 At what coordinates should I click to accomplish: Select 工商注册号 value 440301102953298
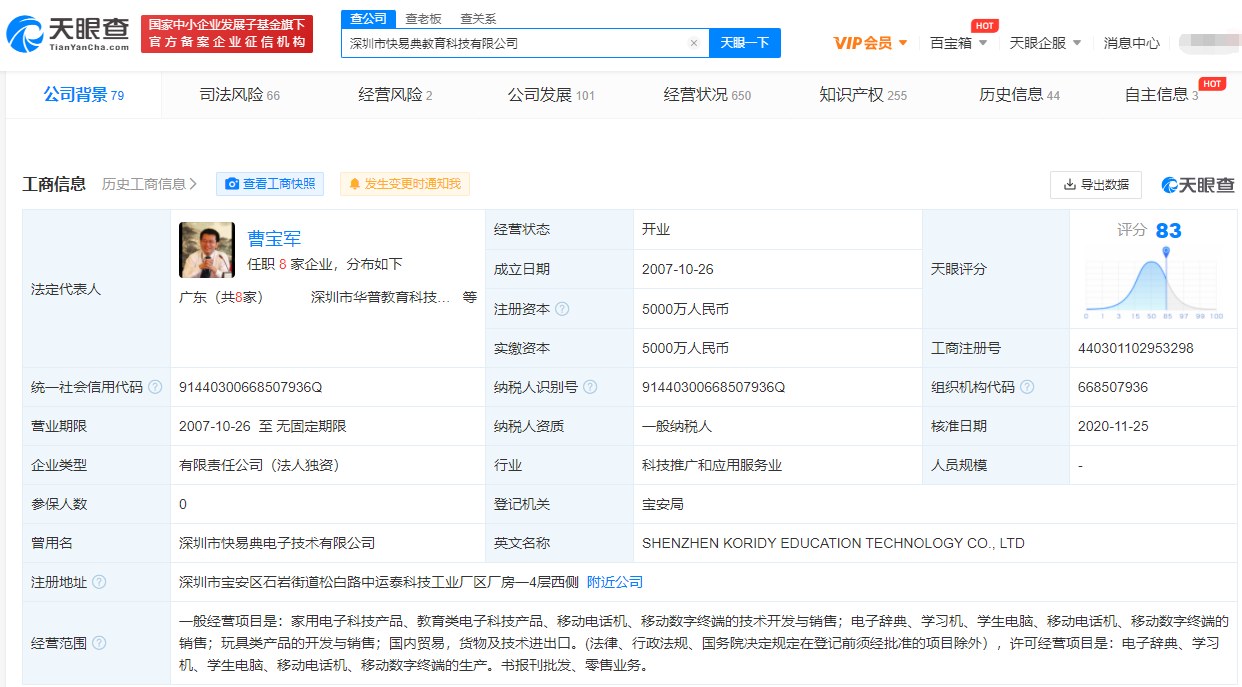[x=1136, y=348]
